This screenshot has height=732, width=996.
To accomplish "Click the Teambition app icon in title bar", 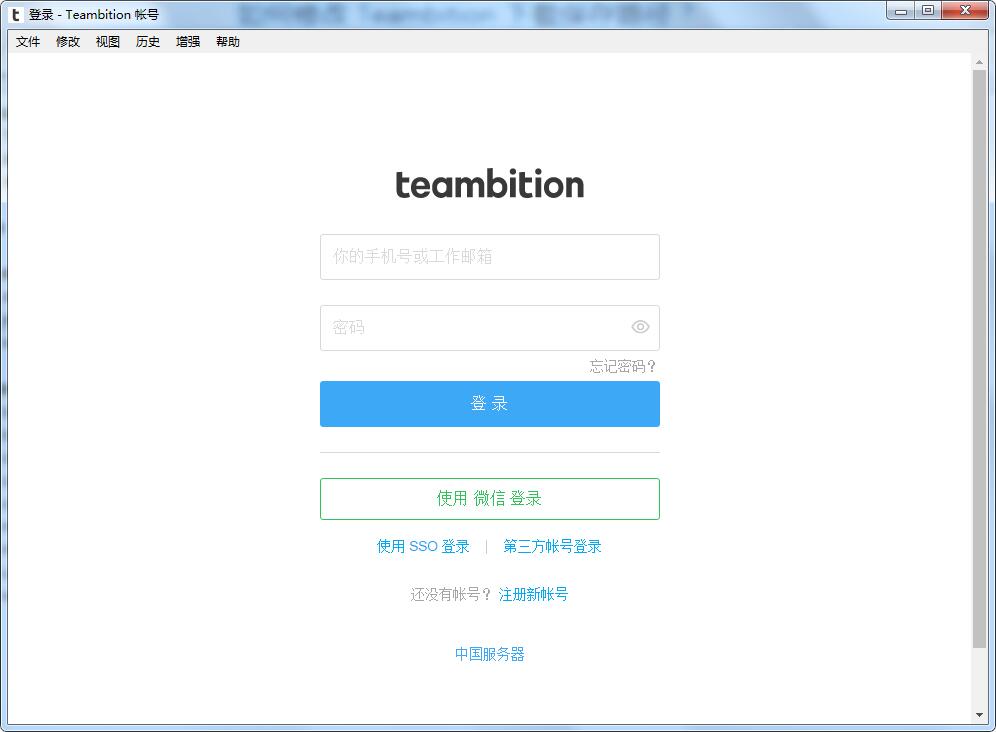I will pos(16,14).
